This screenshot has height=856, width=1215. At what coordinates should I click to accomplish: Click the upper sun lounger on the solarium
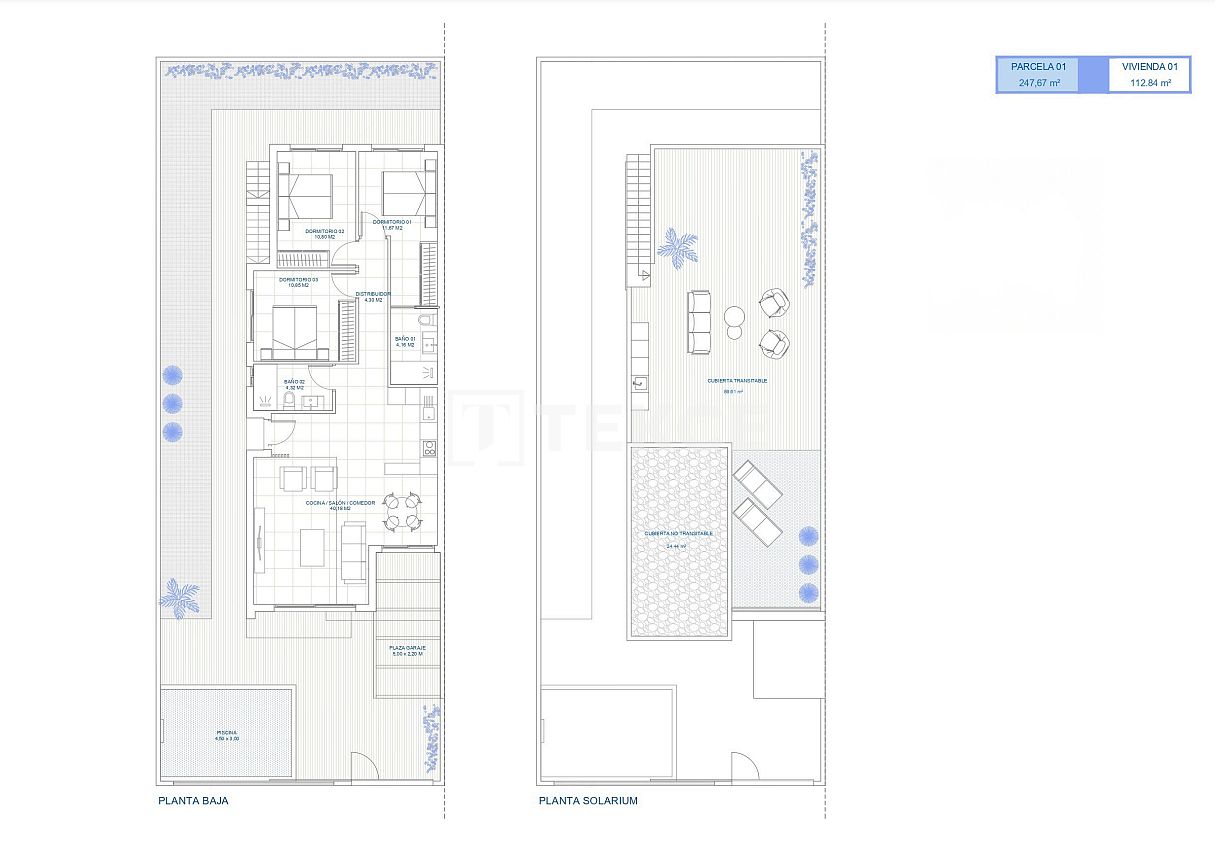click(x=757, y=483)
